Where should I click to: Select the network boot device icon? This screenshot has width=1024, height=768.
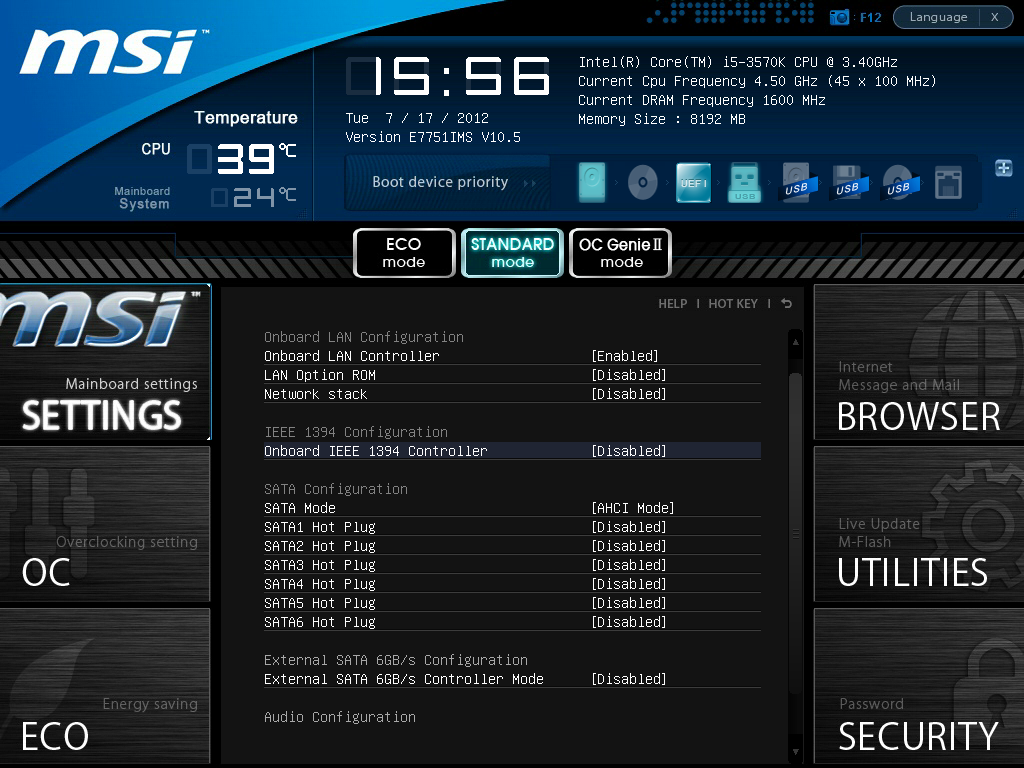(x=948, y=183)
